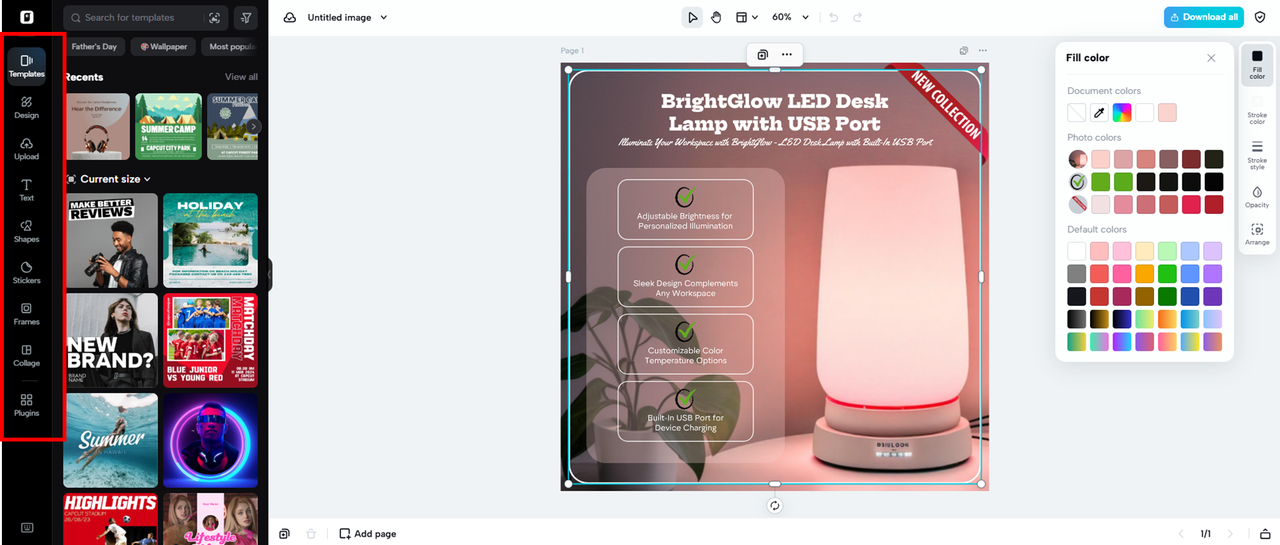
Task: Click the trash delete page icon
Action: [311, 534]
